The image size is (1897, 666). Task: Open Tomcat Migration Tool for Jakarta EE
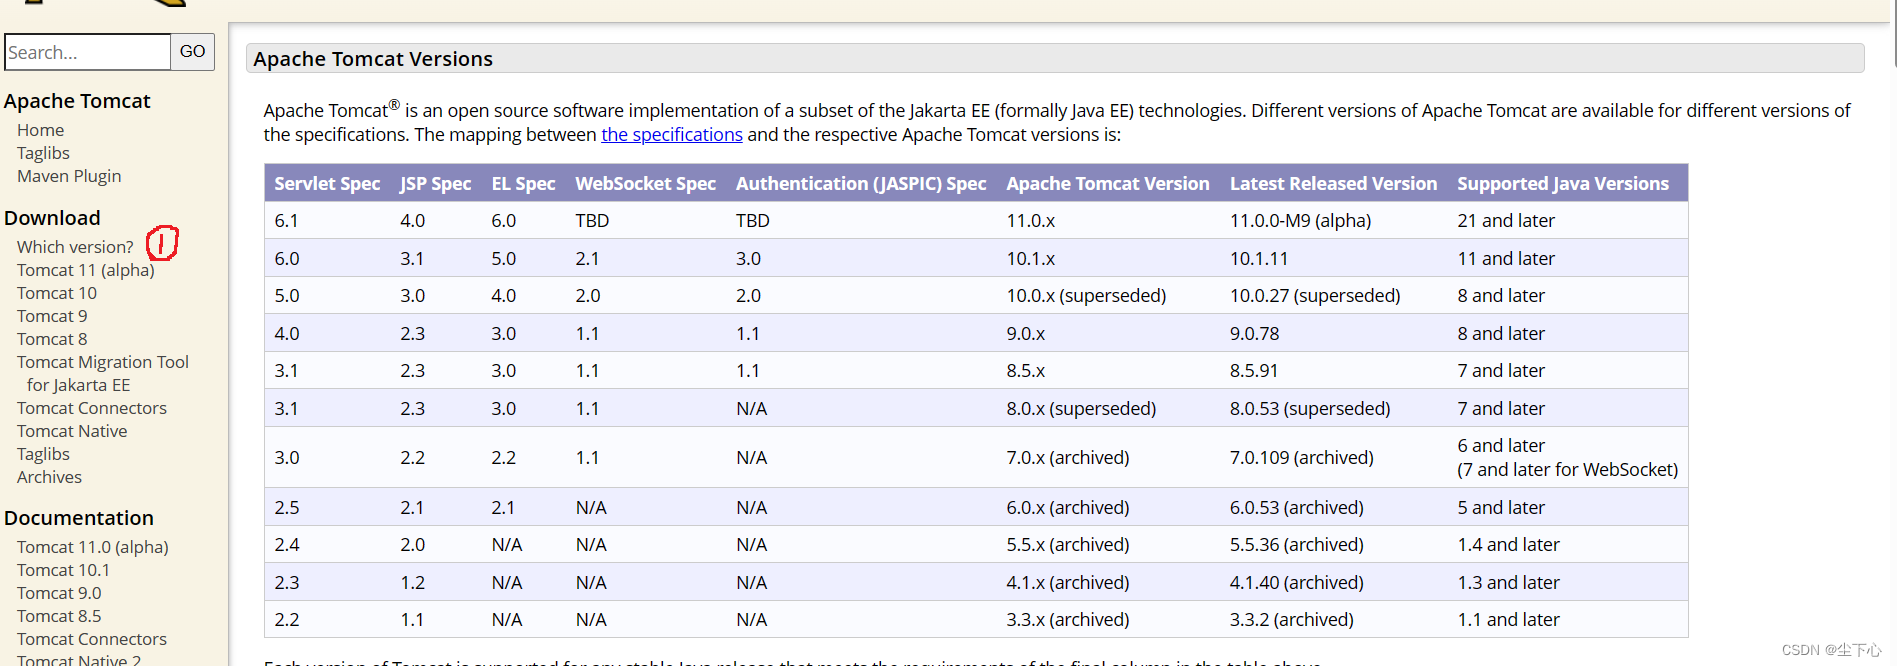pos(103,373)
